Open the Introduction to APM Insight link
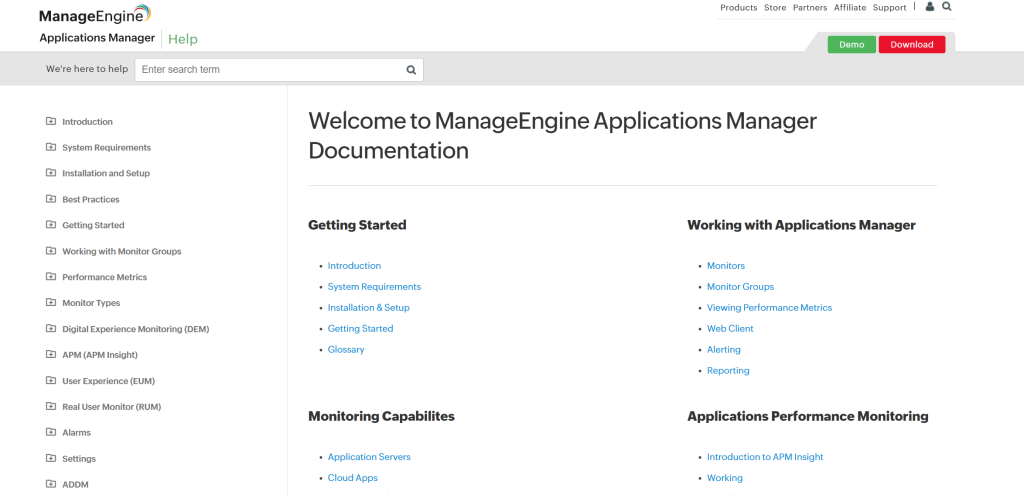 point(765,457)
